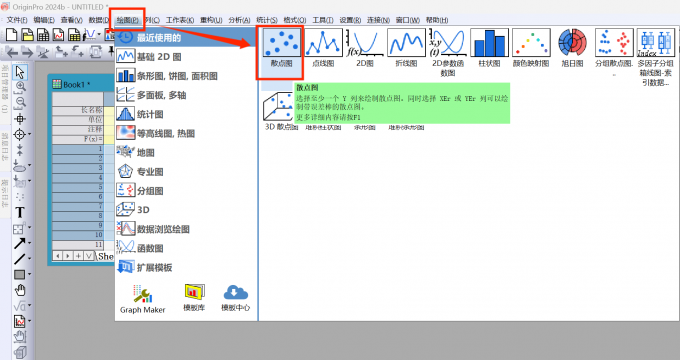
Task: Open the 查看(V) menu
Action: point(72,20)
